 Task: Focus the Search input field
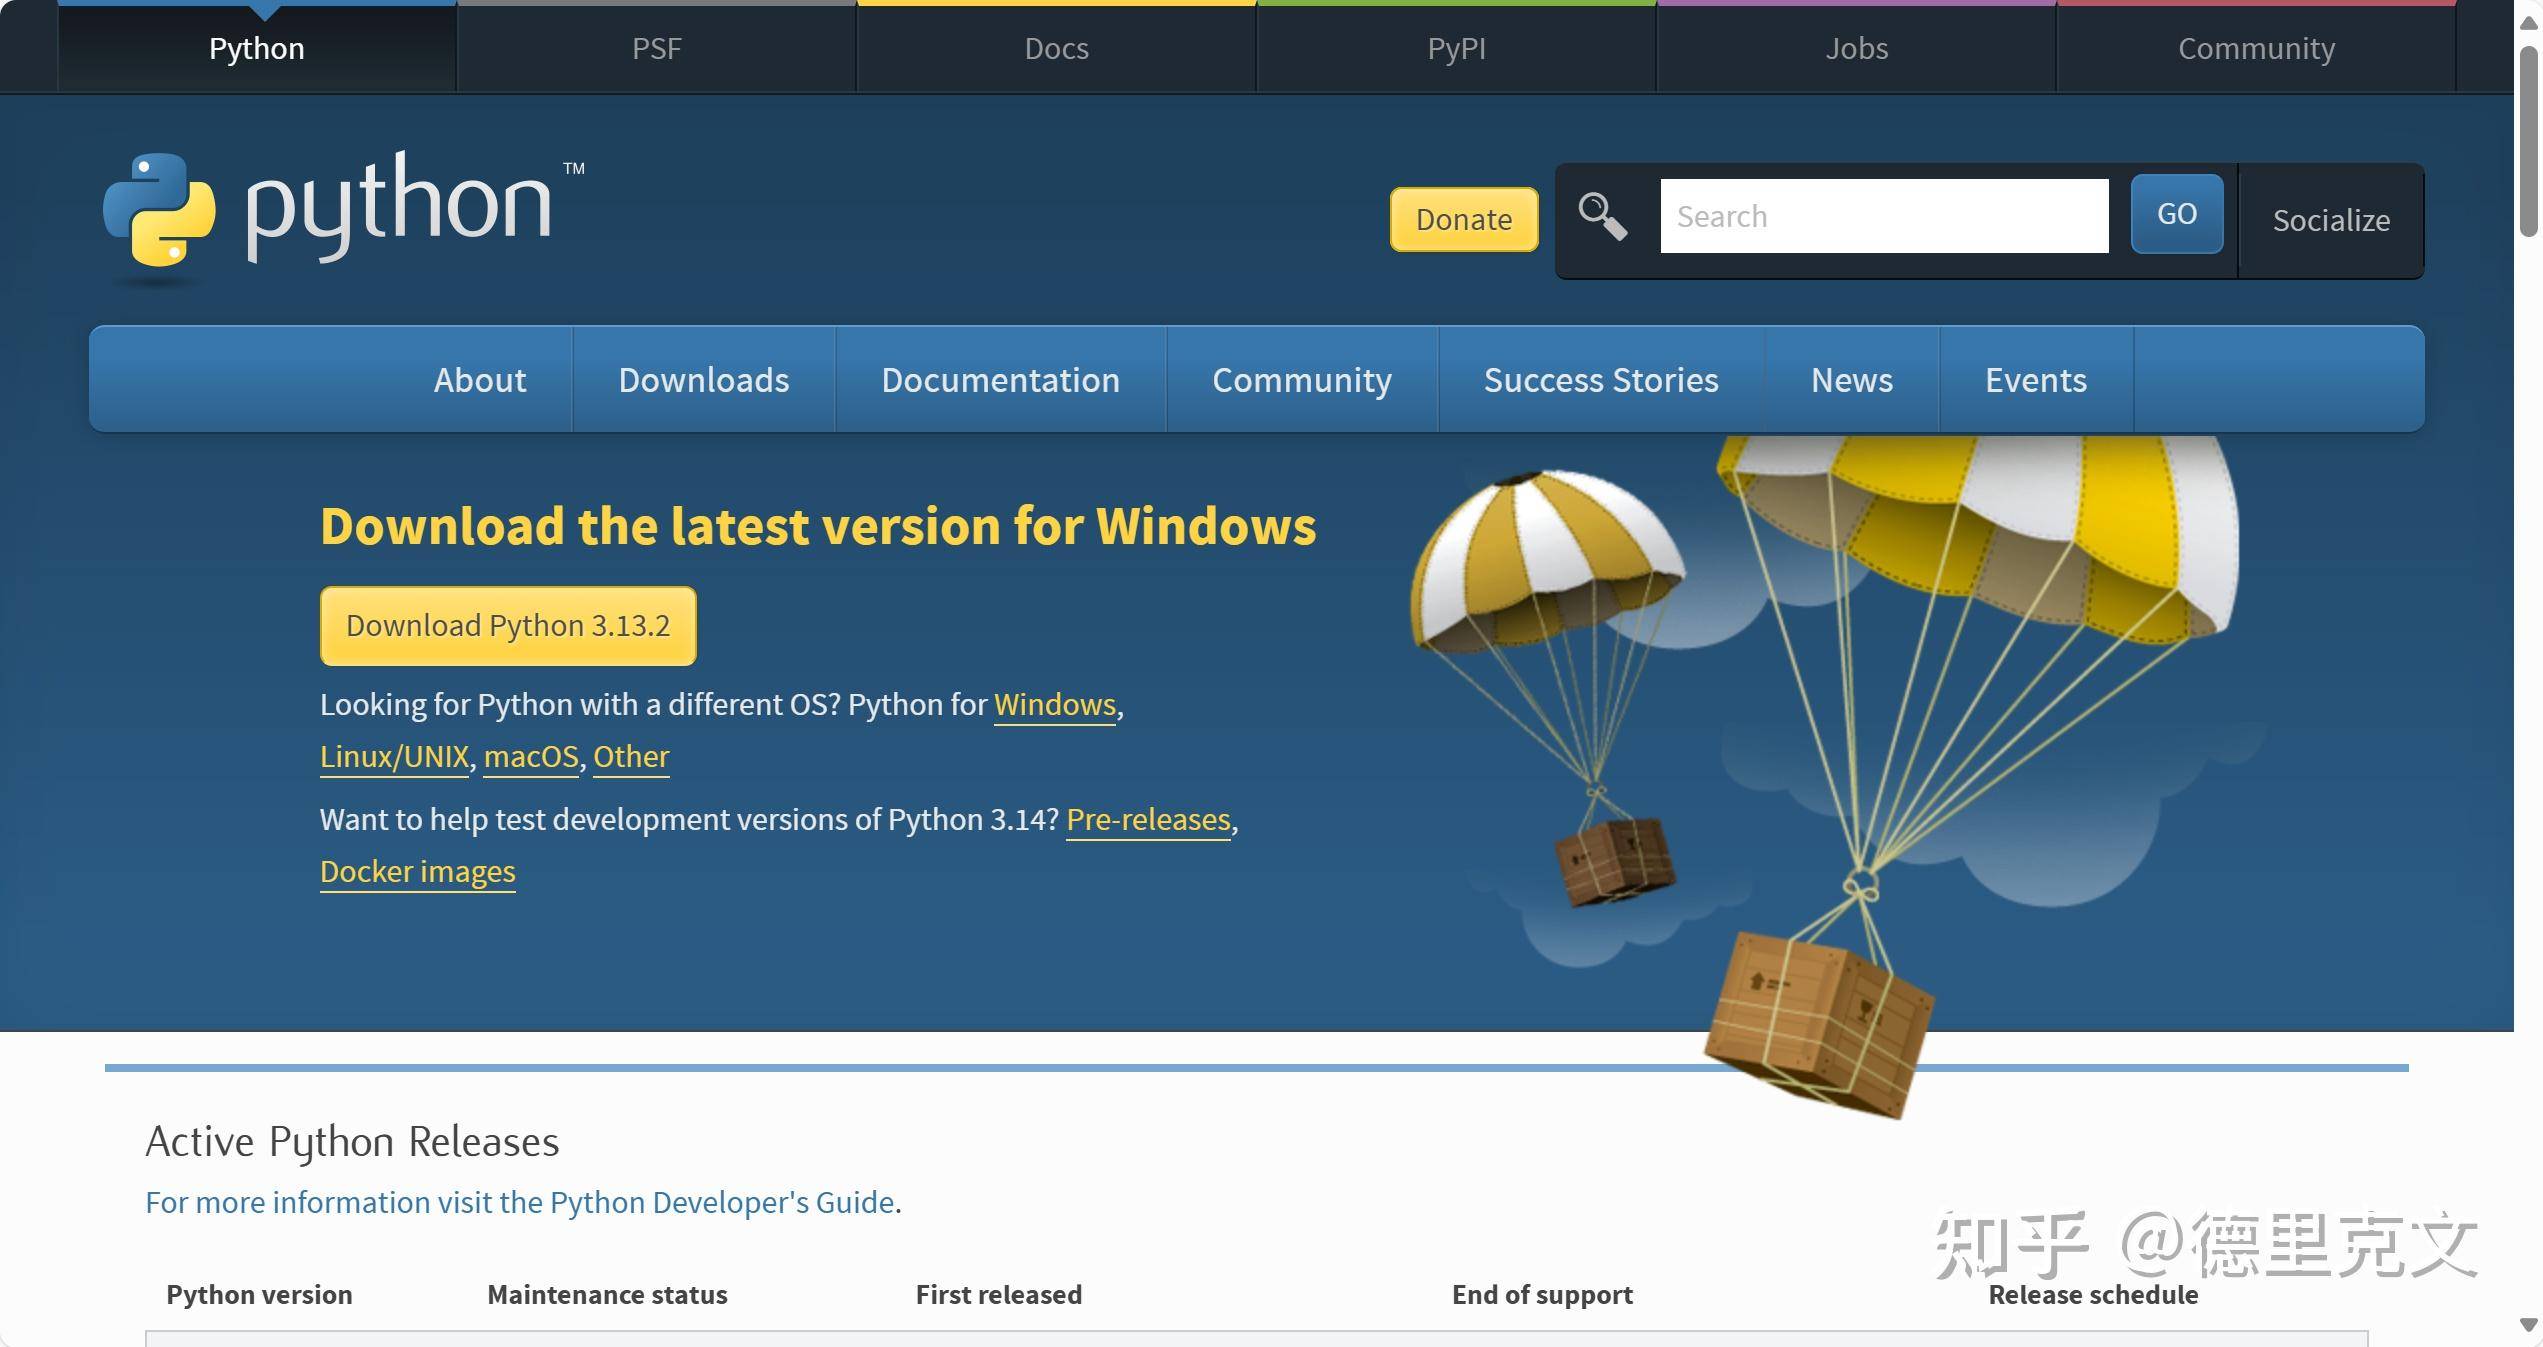(1884, 216)
